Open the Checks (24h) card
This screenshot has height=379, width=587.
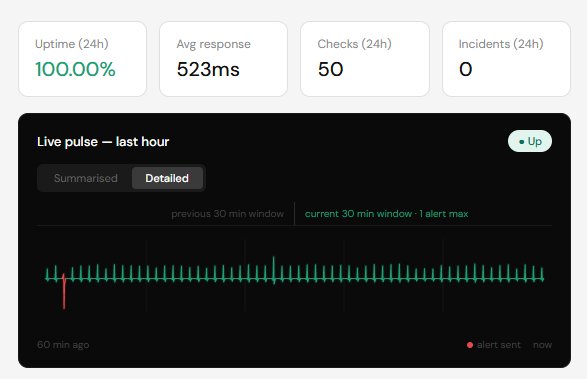coord(365,59)
